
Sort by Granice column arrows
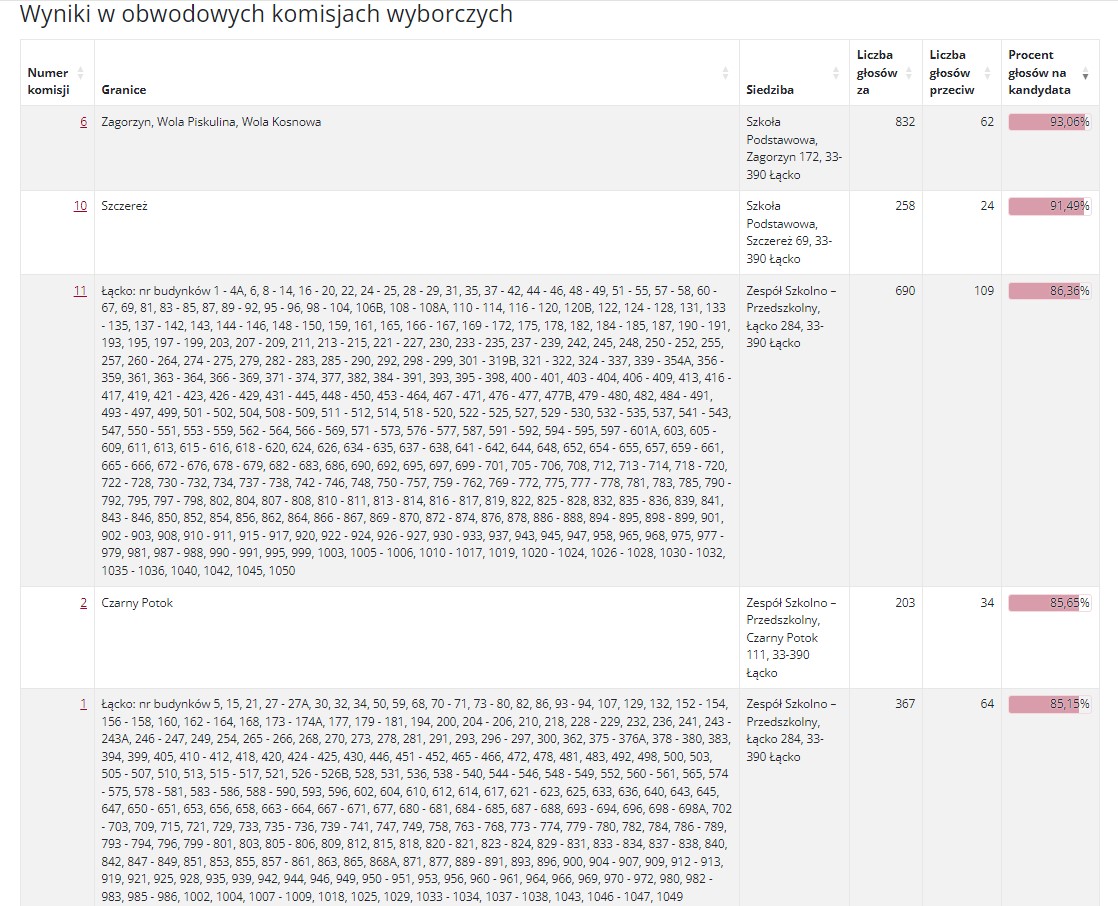coord(725,73)
